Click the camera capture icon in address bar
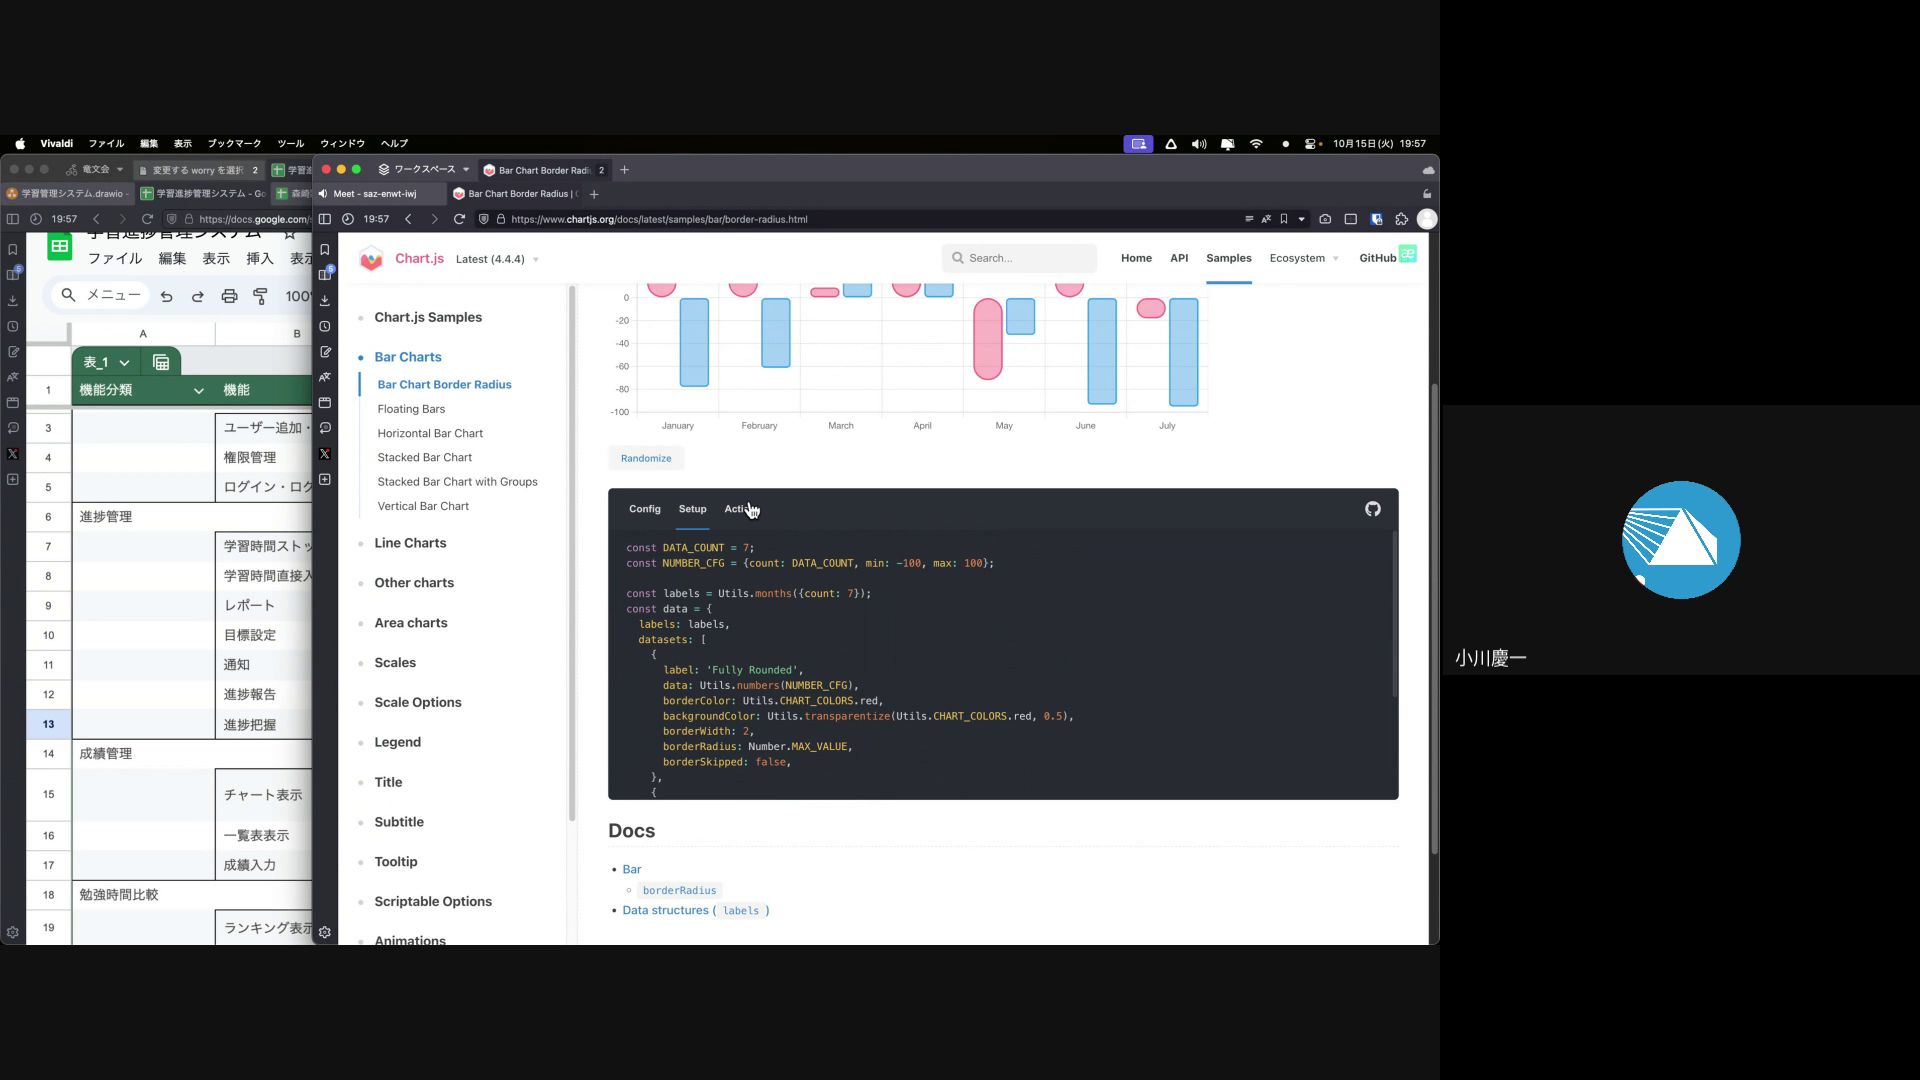The height and width of the screenshot is (1080, 1920). (x=1325, y=219)
